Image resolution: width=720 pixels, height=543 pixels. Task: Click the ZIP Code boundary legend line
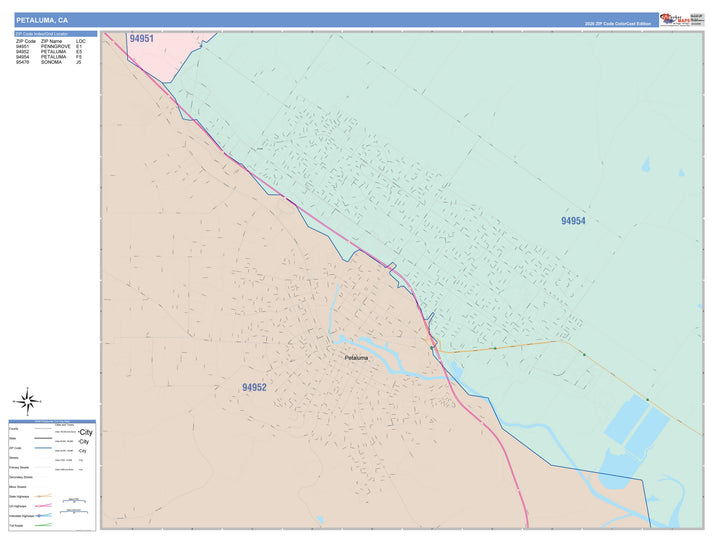[x=44, y=448]
